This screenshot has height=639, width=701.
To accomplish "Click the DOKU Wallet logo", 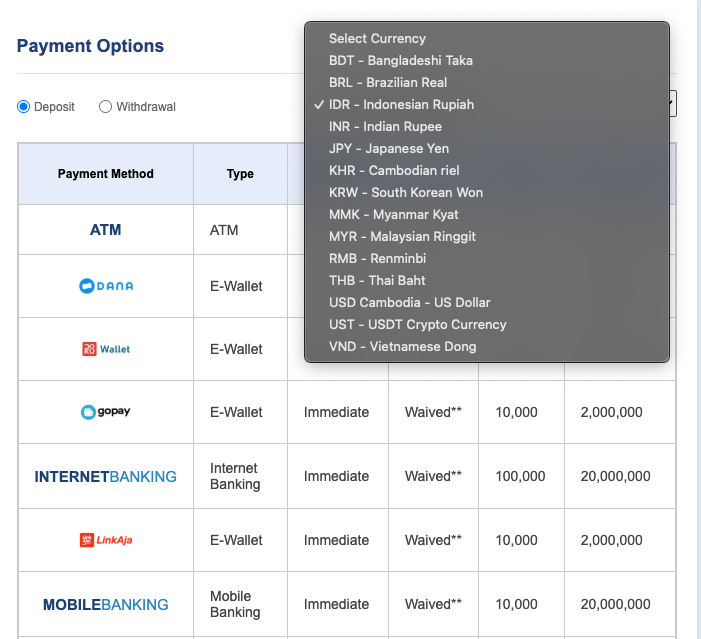I will click(105, 349).
